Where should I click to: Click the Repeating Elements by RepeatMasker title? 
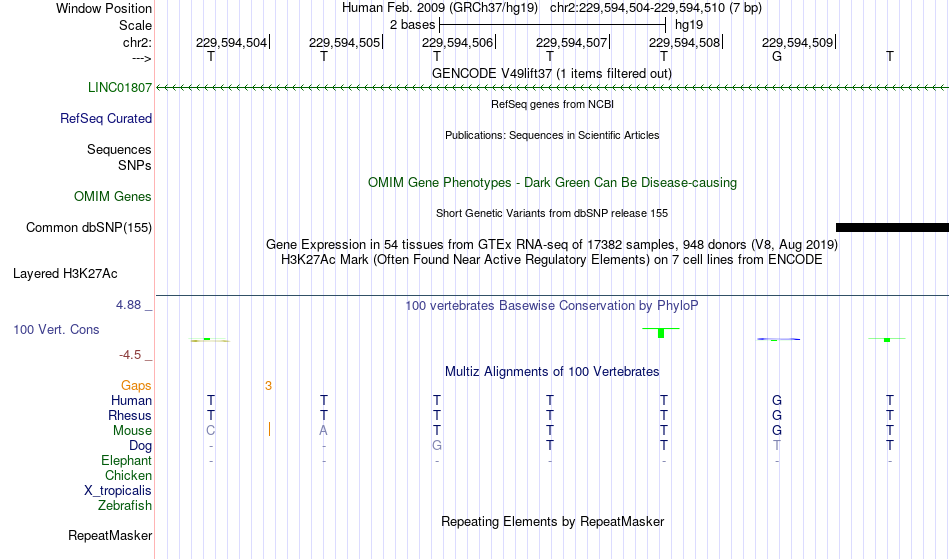coord(552,521)
